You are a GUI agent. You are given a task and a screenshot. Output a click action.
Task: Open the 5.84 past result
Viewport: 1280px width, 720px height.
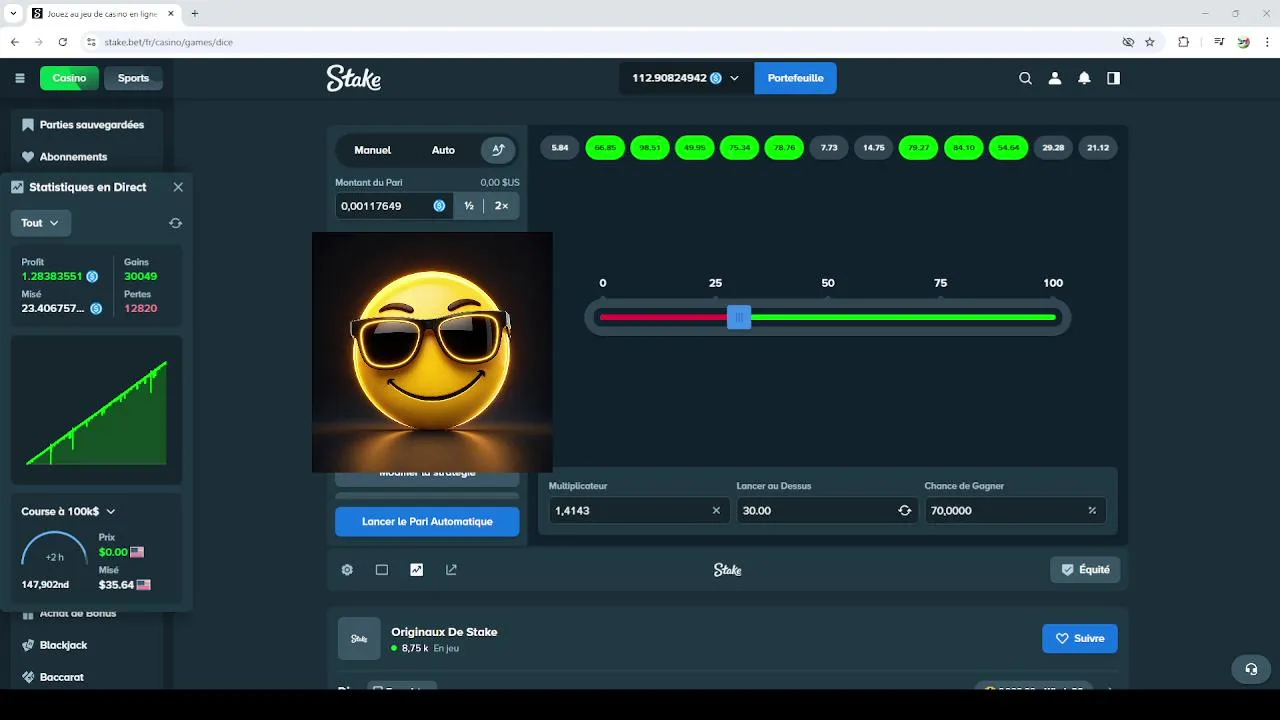(560, 148)
